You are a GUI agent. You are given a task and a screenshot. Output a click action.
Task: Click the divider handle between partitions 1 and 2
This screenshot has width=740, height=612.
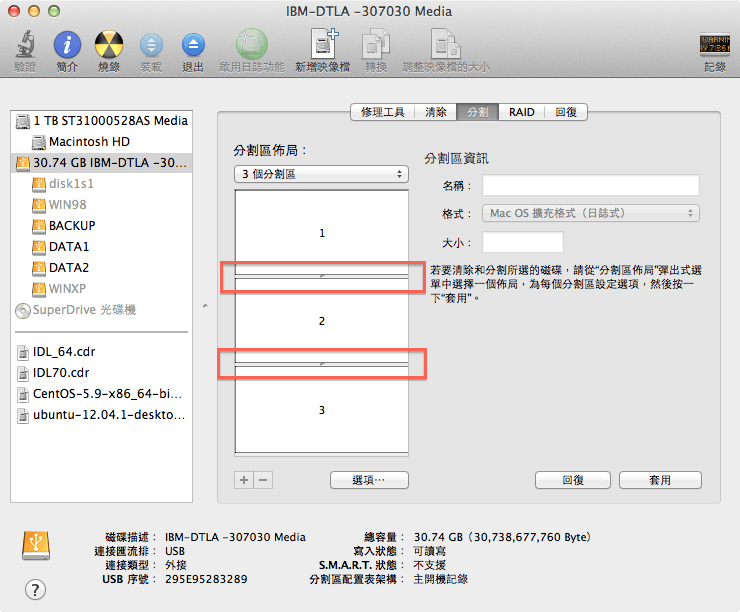coord(321,274)
